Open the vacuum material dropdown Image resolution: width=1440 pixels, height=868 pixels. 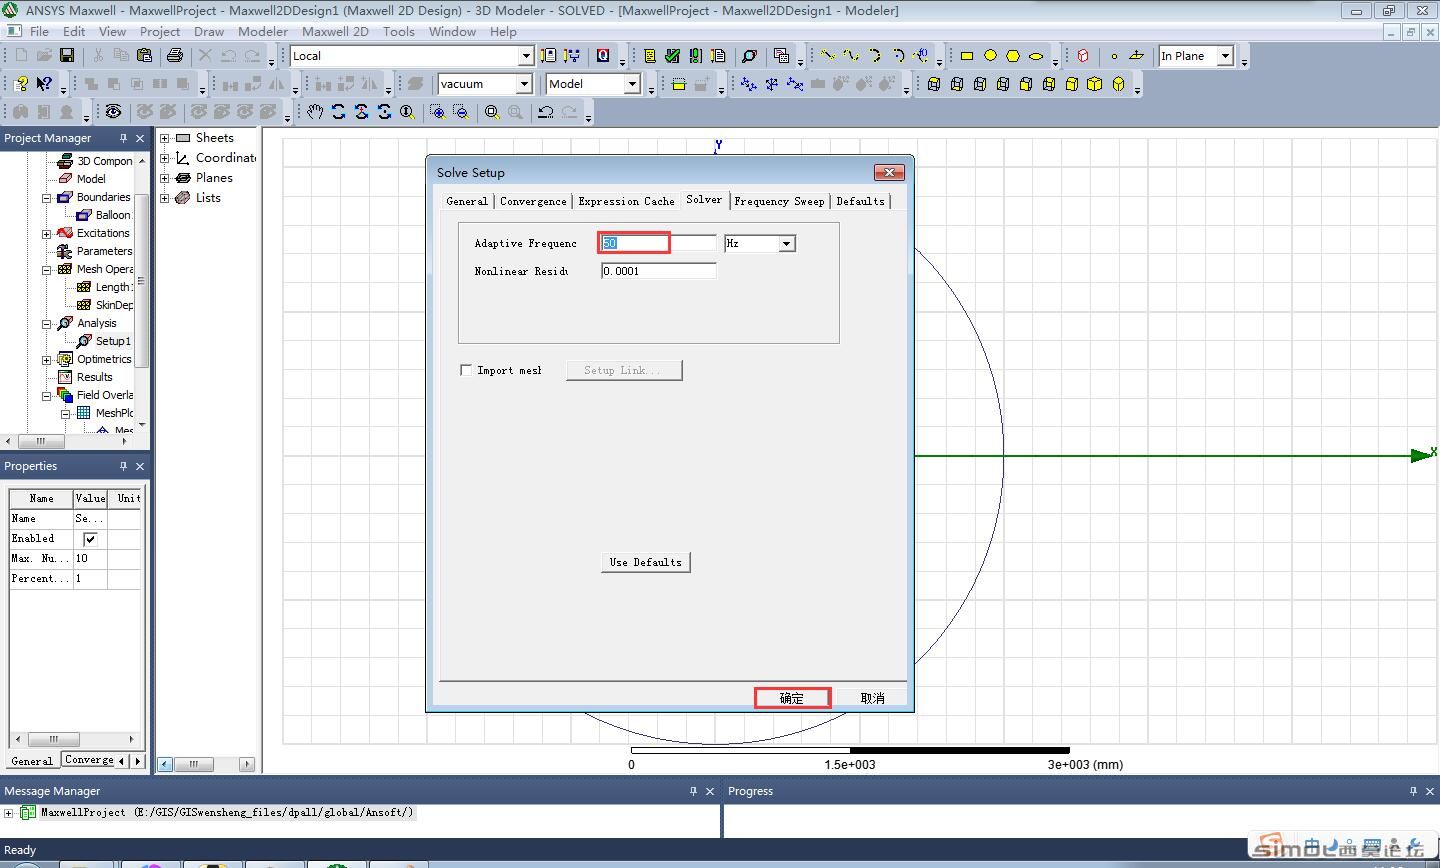523,84
